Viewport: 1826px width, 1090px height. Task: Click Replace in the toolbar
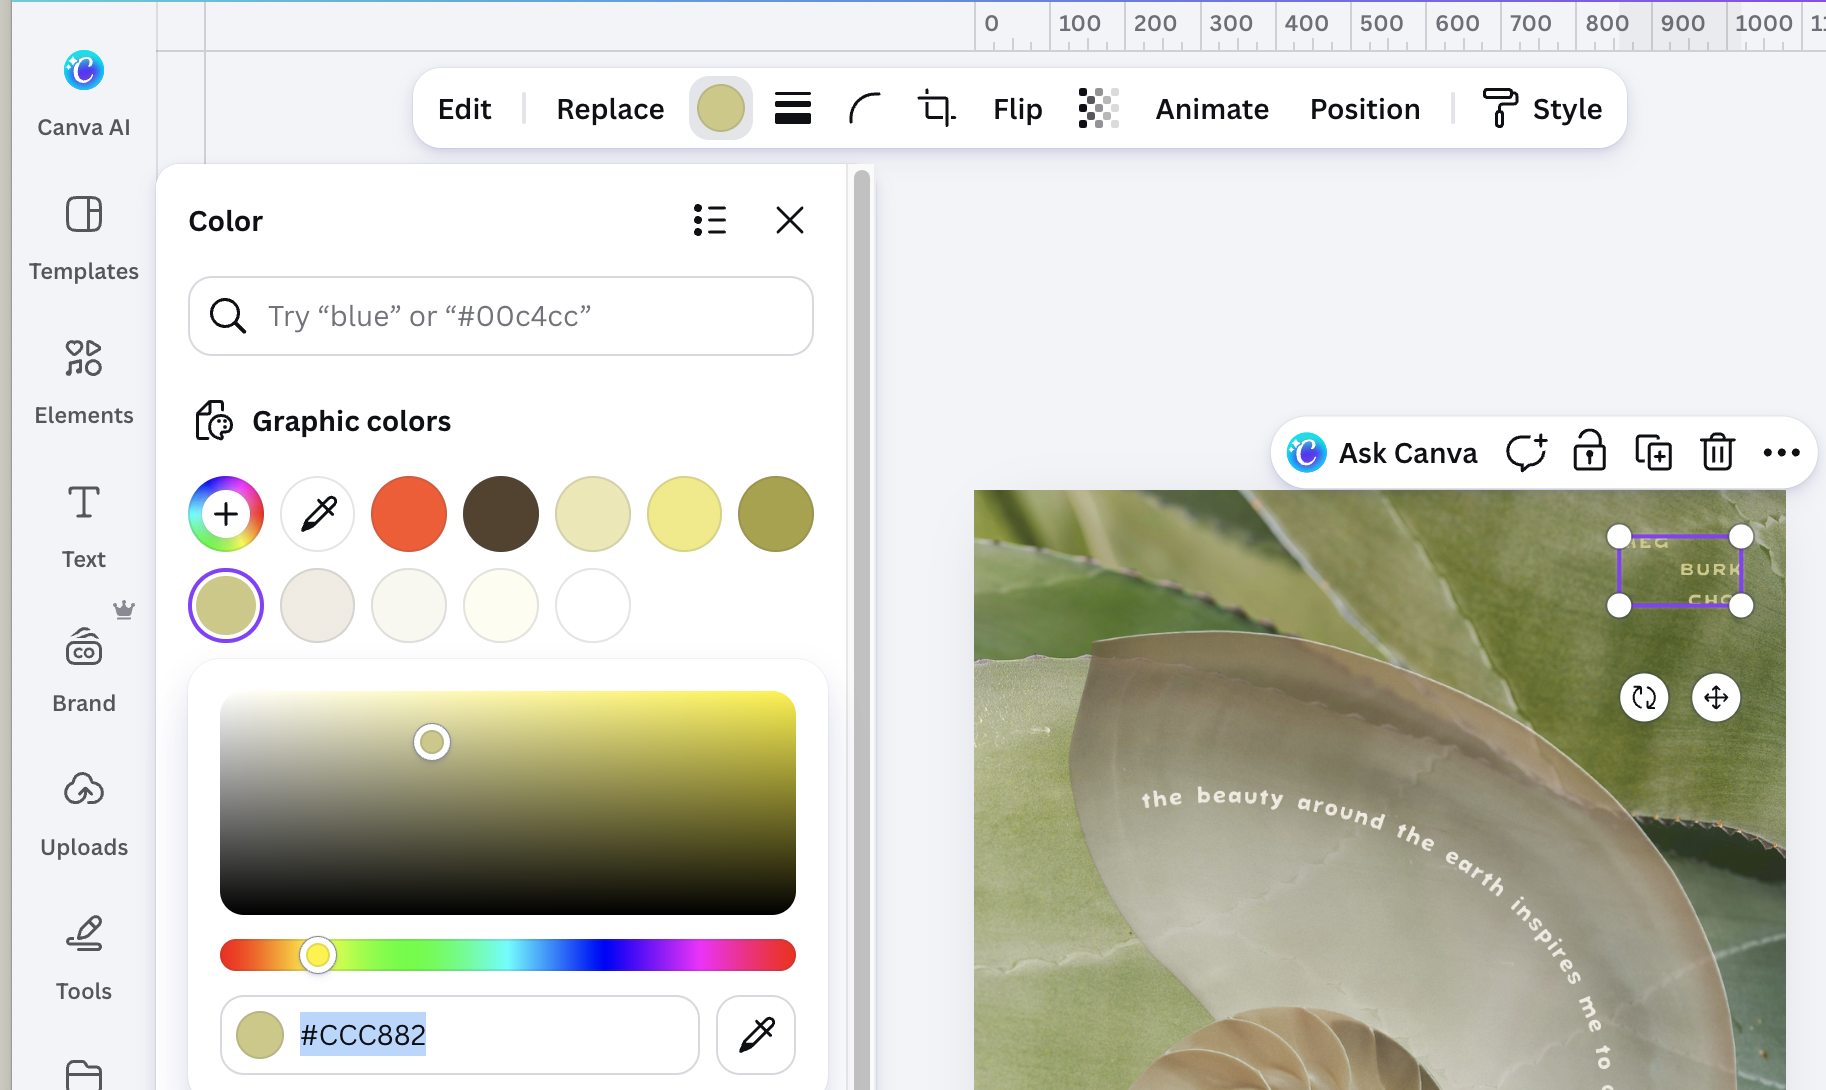point(610,108)
